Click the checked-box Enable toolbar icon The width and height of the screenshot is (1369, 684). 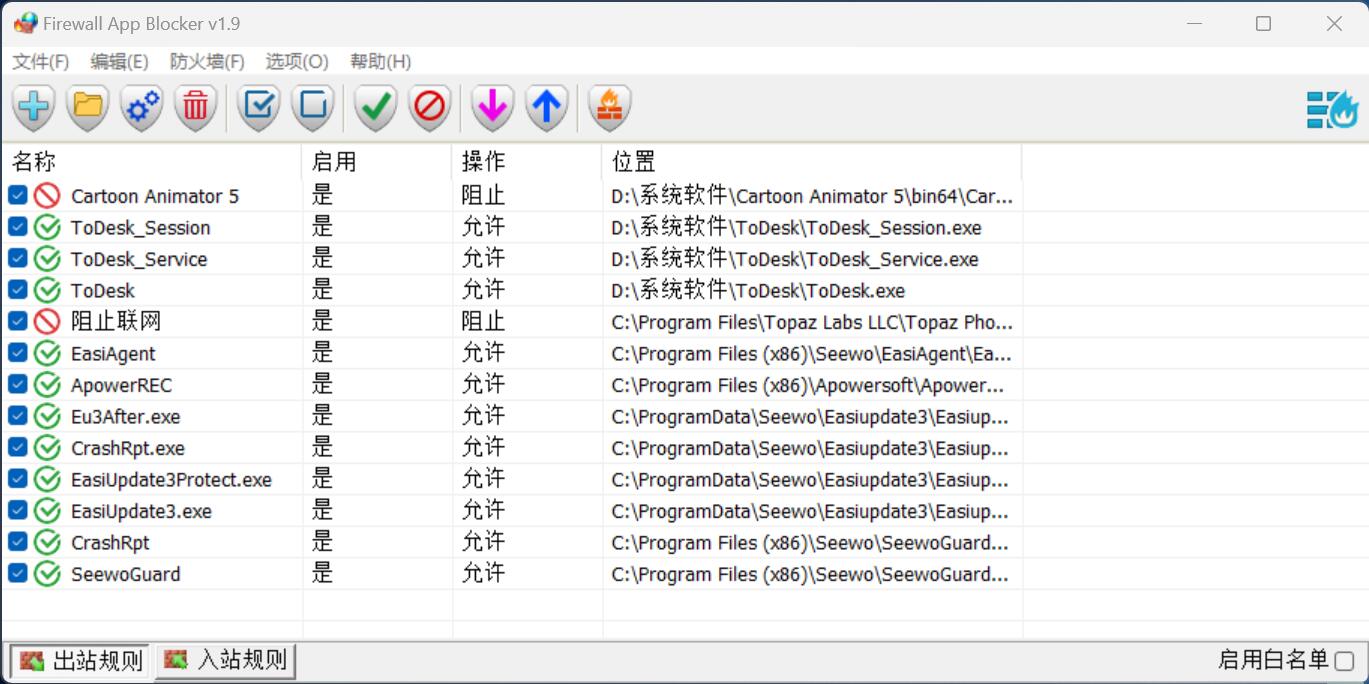(260, 106)
